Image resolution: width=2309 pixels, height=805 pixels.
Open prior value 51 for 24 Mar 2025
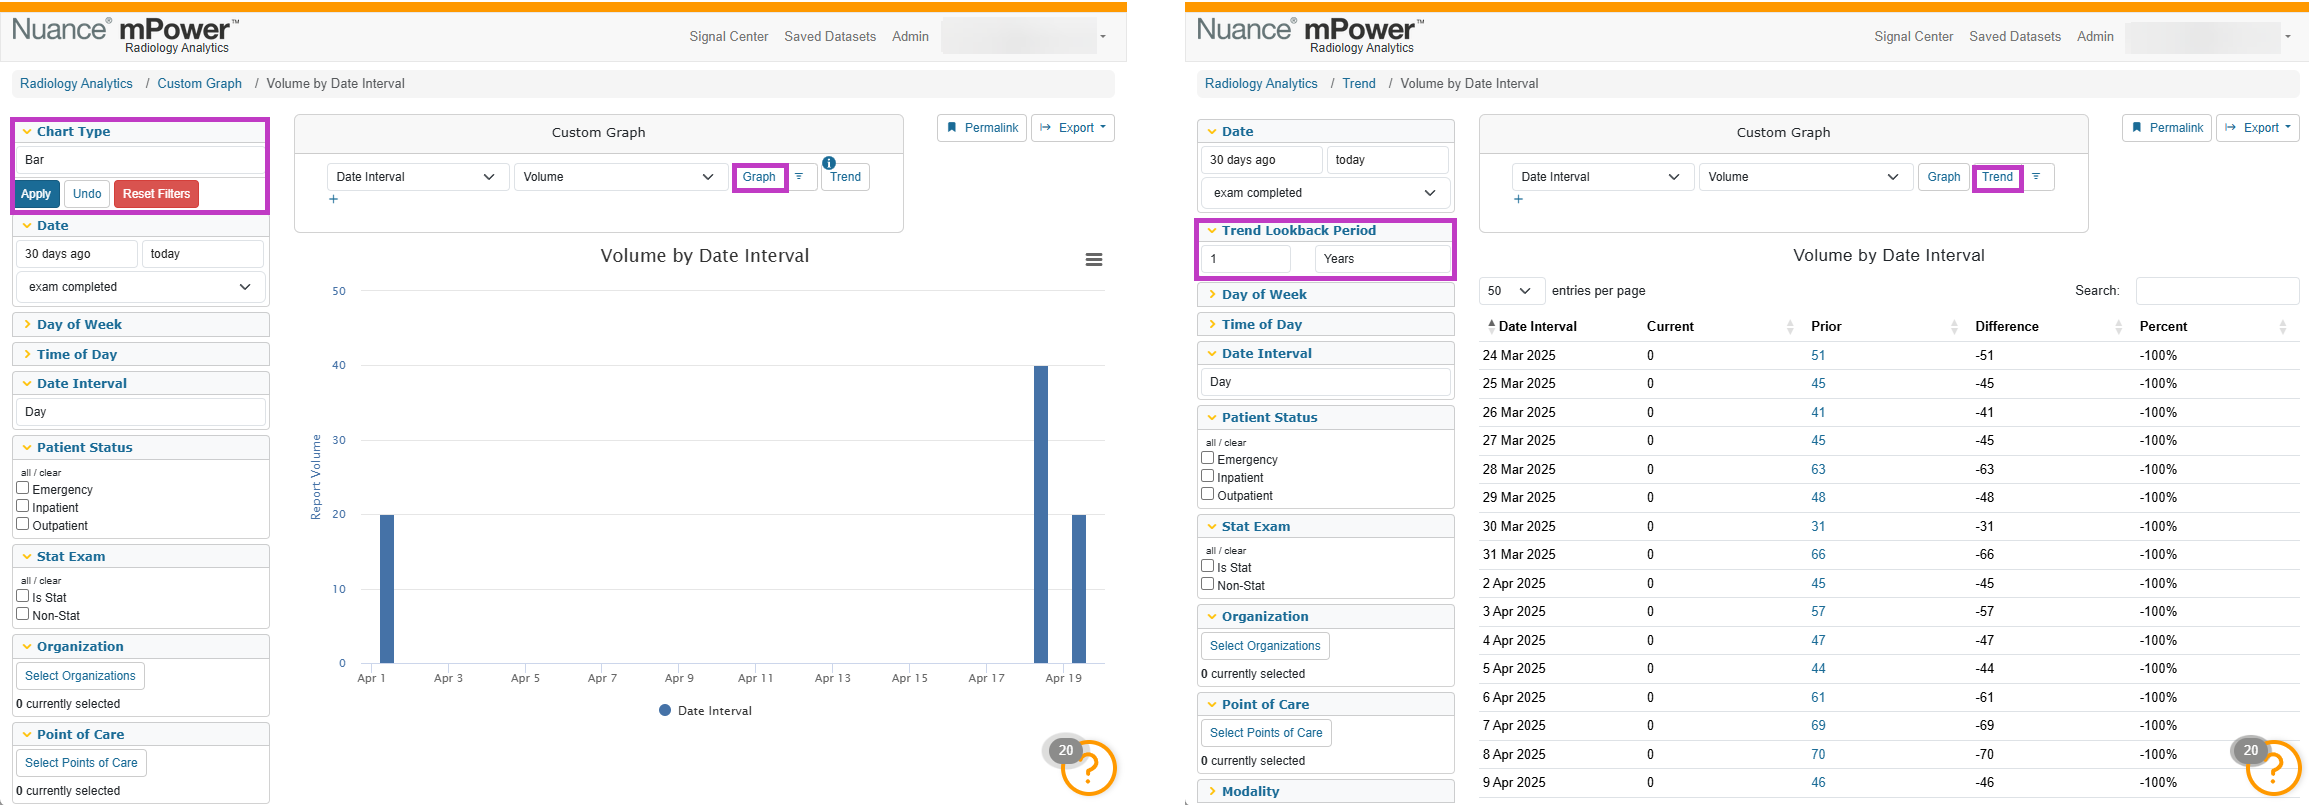point(1818,355)
